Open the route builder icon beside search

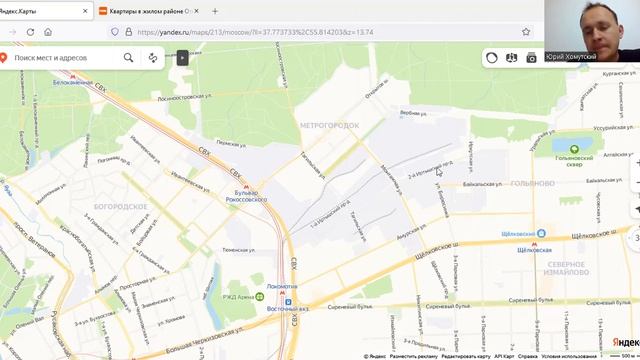[153, 58]
